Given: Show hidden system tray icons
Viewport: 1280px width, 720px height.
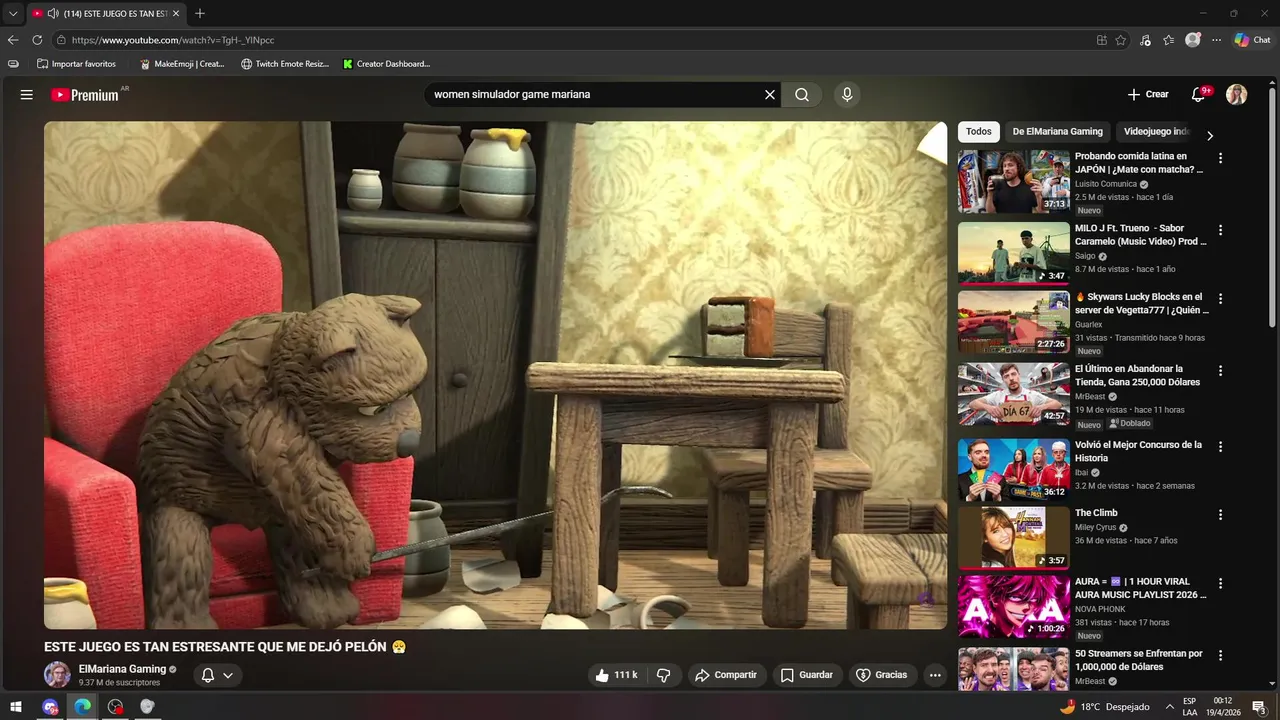Looking at the screenshot, I should tap(1169, 707).
